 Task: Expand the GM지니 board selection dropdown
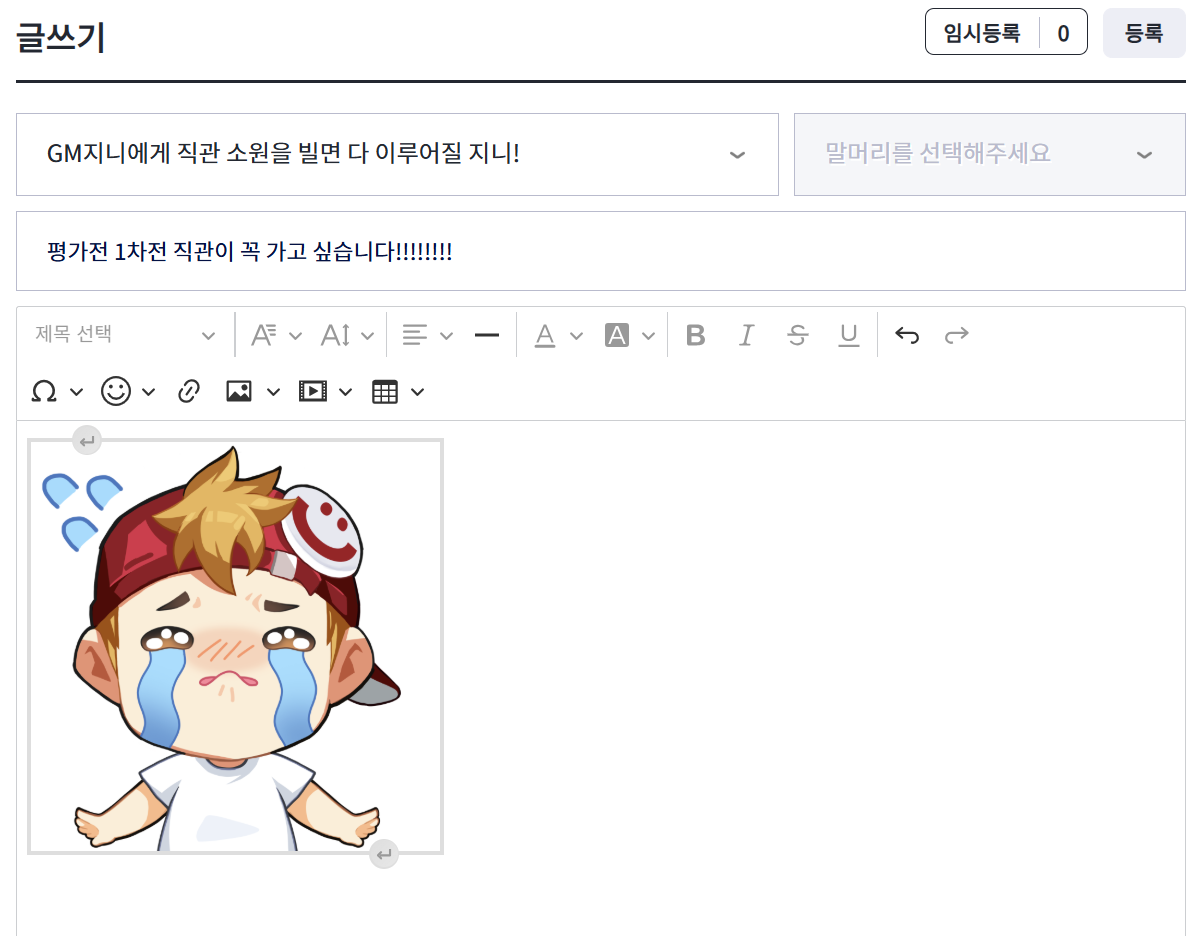(397, 154)
